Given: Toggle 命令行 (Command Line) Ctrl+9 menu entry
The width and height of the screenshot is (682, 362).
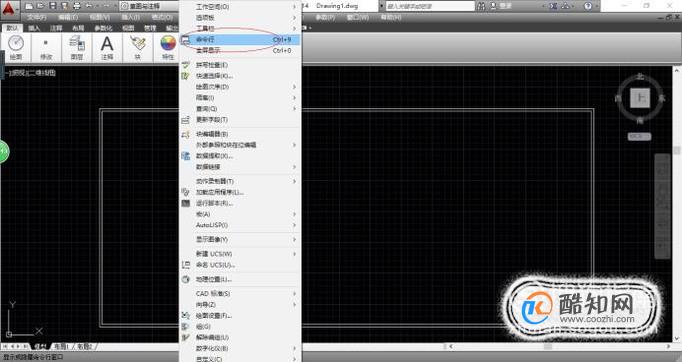Looking at the screenshot, I should pos(240,40).
